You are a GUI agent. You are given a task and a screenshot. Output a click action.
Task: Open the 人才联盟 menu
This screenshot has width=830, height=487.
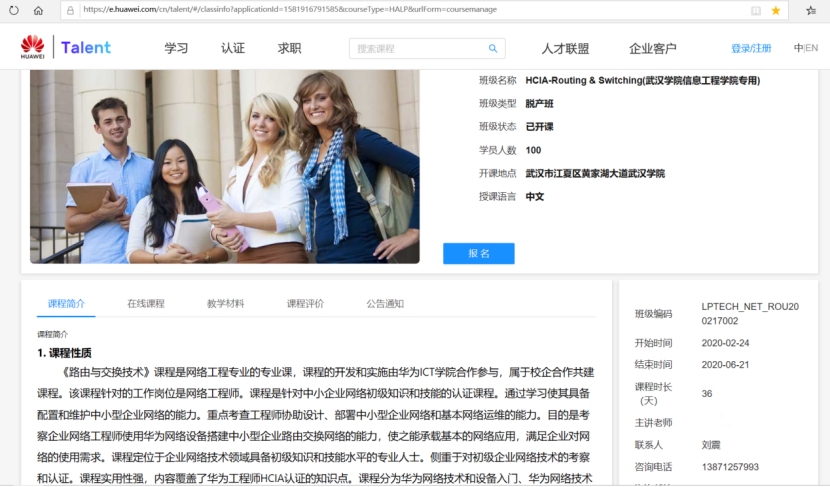click(x=565, y=49)
